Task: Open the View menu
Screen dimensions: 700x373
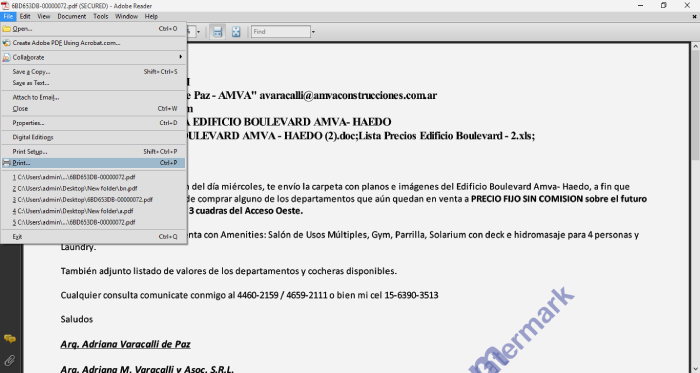Action: click(x=44, y=16)
